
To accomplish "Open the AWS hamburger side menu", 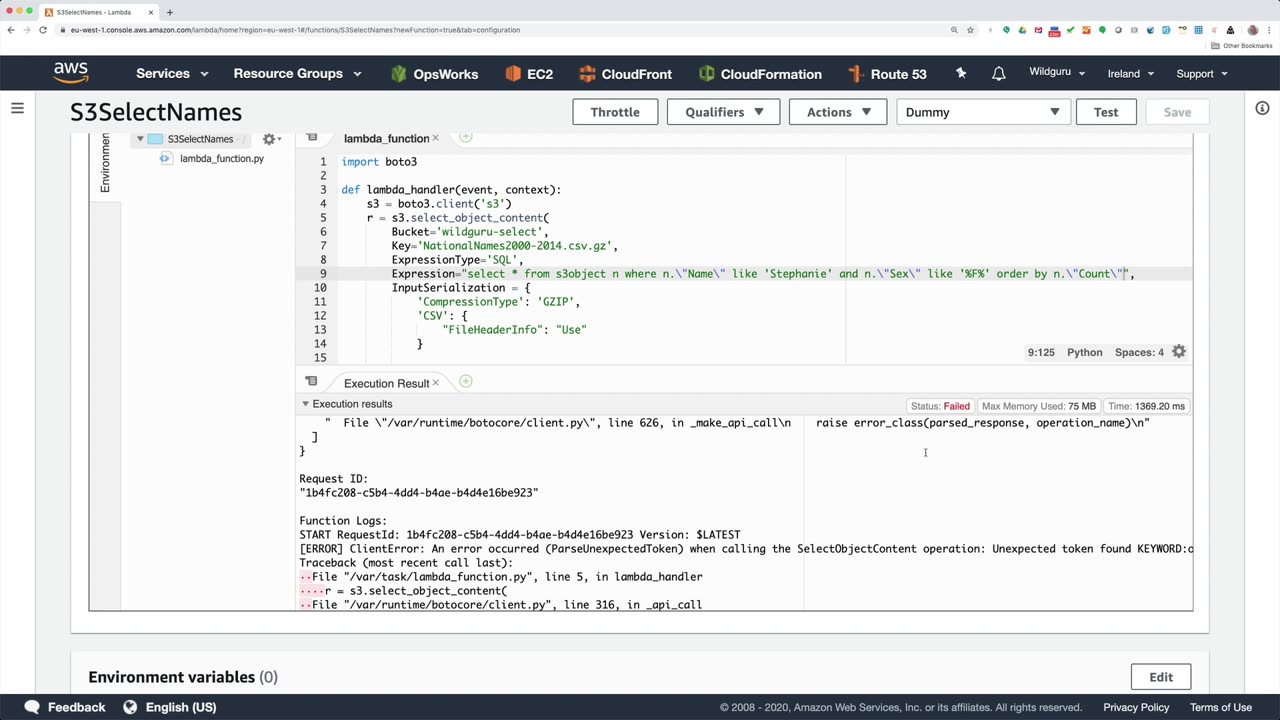I will 17,108.
